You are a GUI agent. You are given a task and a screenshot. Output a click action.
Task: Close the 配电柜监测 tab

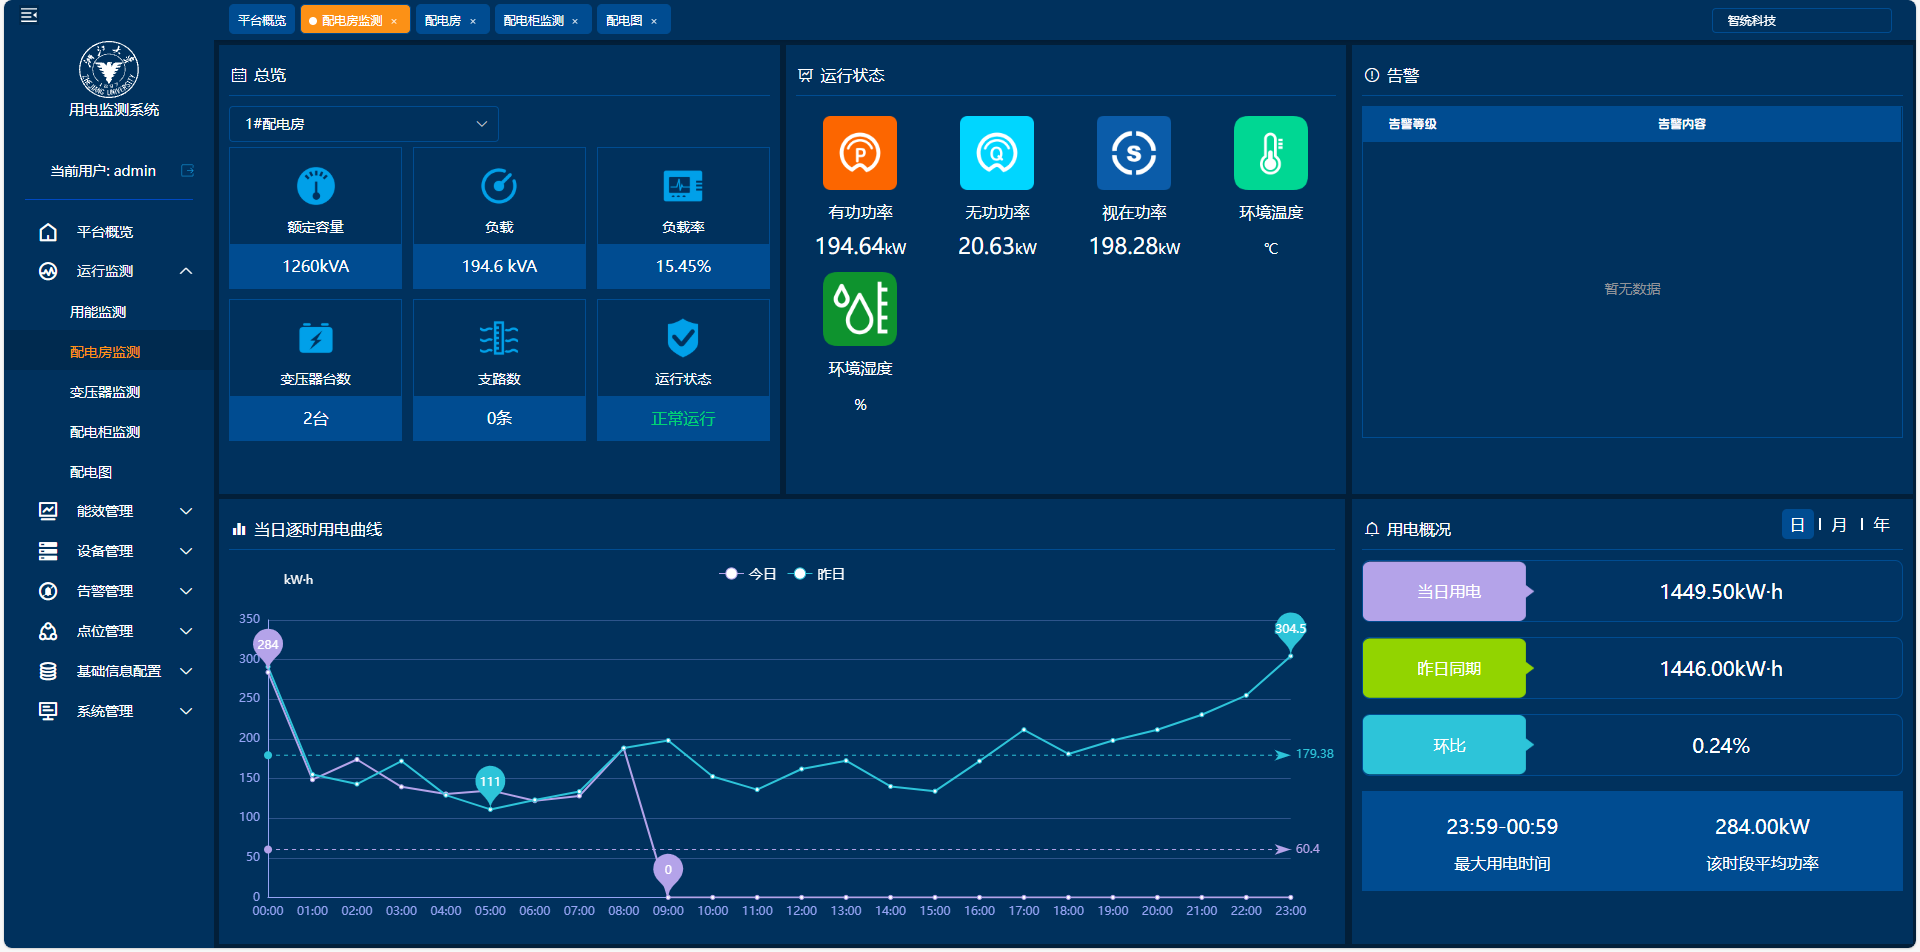pyautogui.click(x=575, y=21)
